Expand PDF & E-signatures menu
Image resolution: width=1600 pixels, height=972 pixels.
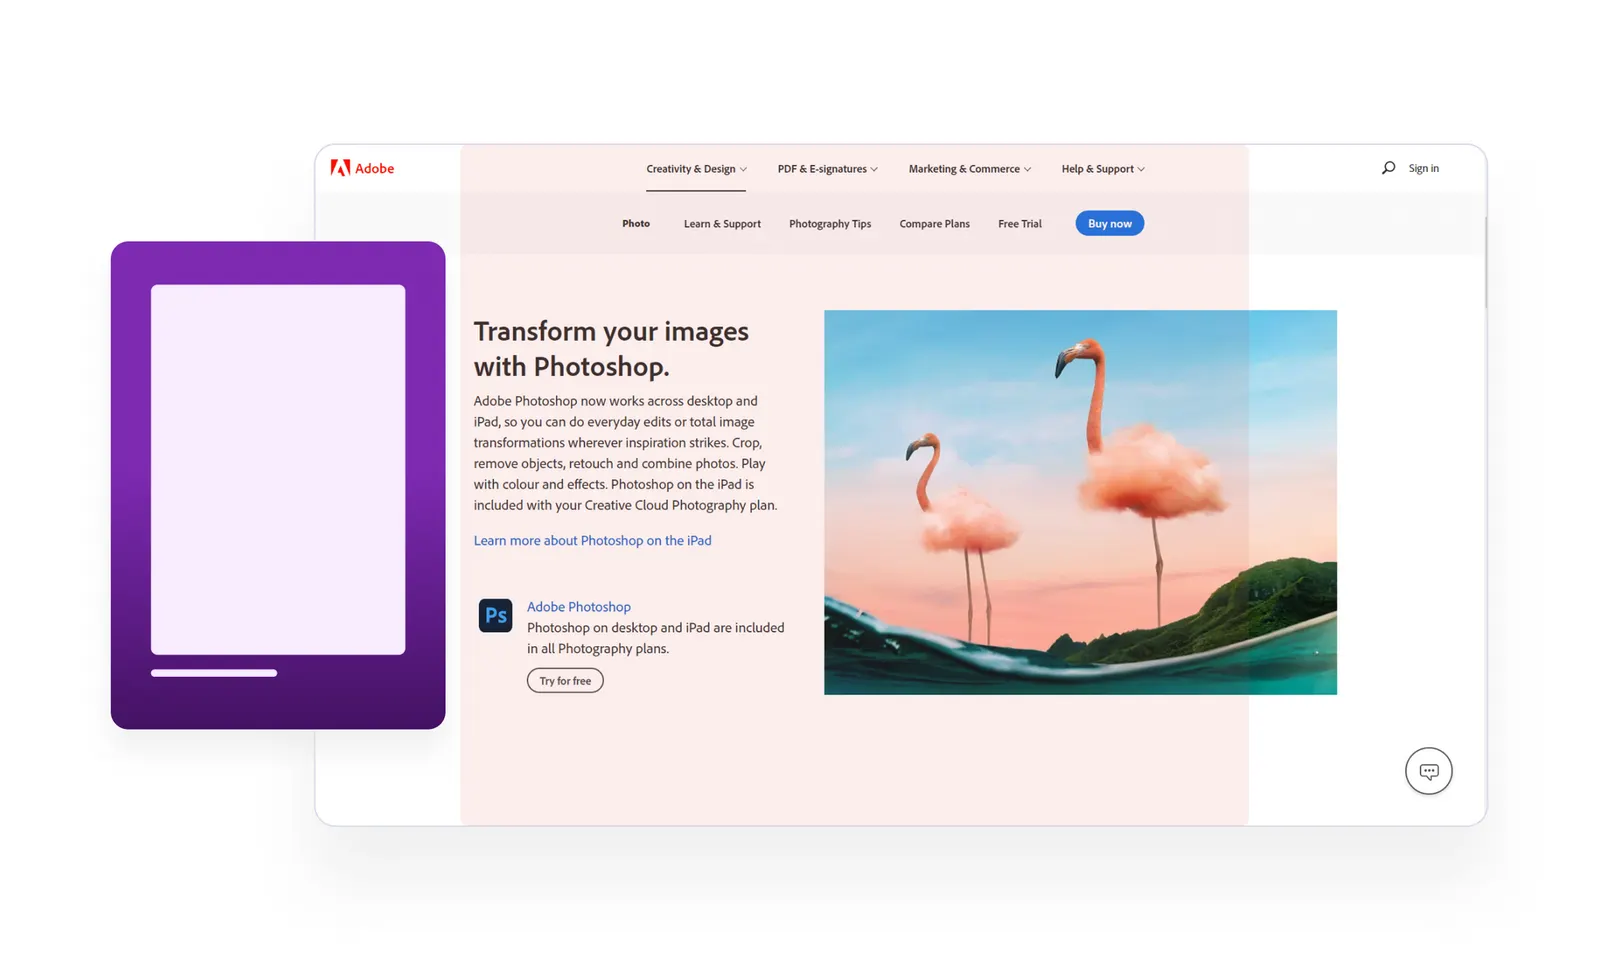point(828,169)
